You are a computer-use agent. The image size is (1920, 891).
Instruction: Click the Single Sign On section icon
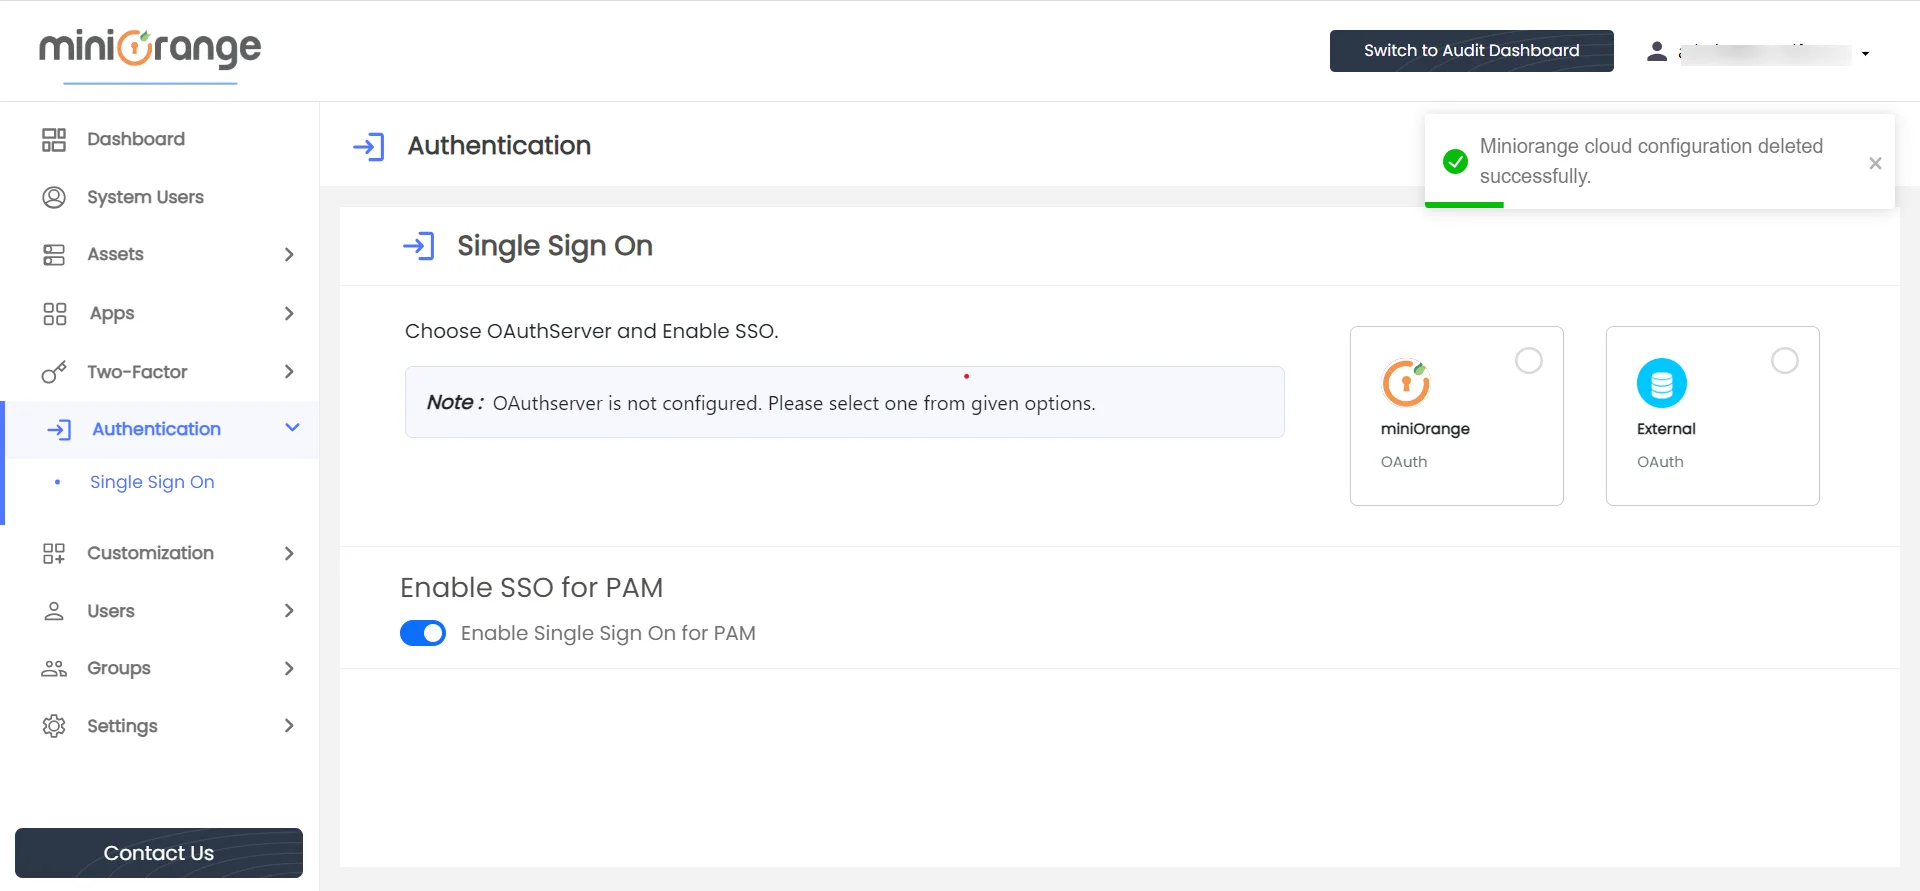click(419, 246)
